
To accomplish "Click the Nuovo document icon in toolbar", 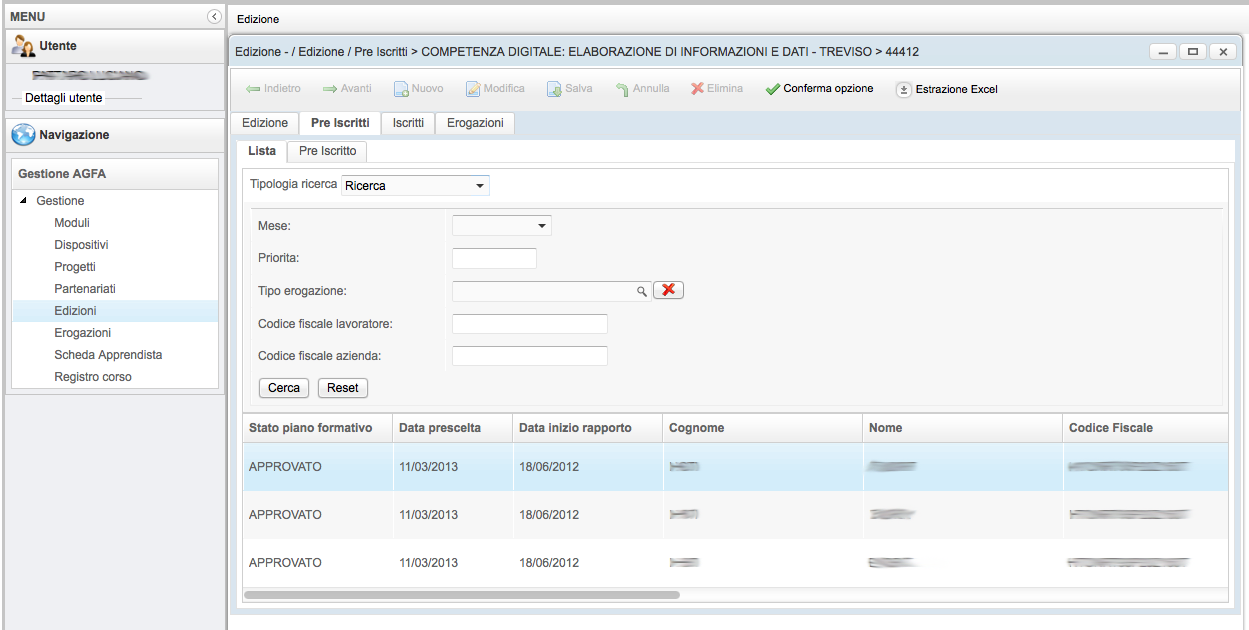I will tap(400, 89).
